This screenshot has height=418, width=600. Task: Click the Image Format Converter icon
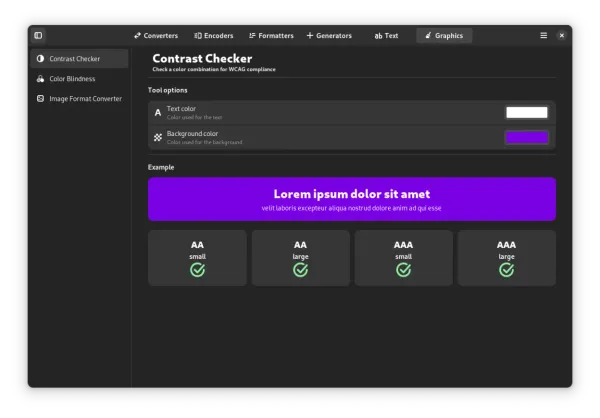coord(40,99)
